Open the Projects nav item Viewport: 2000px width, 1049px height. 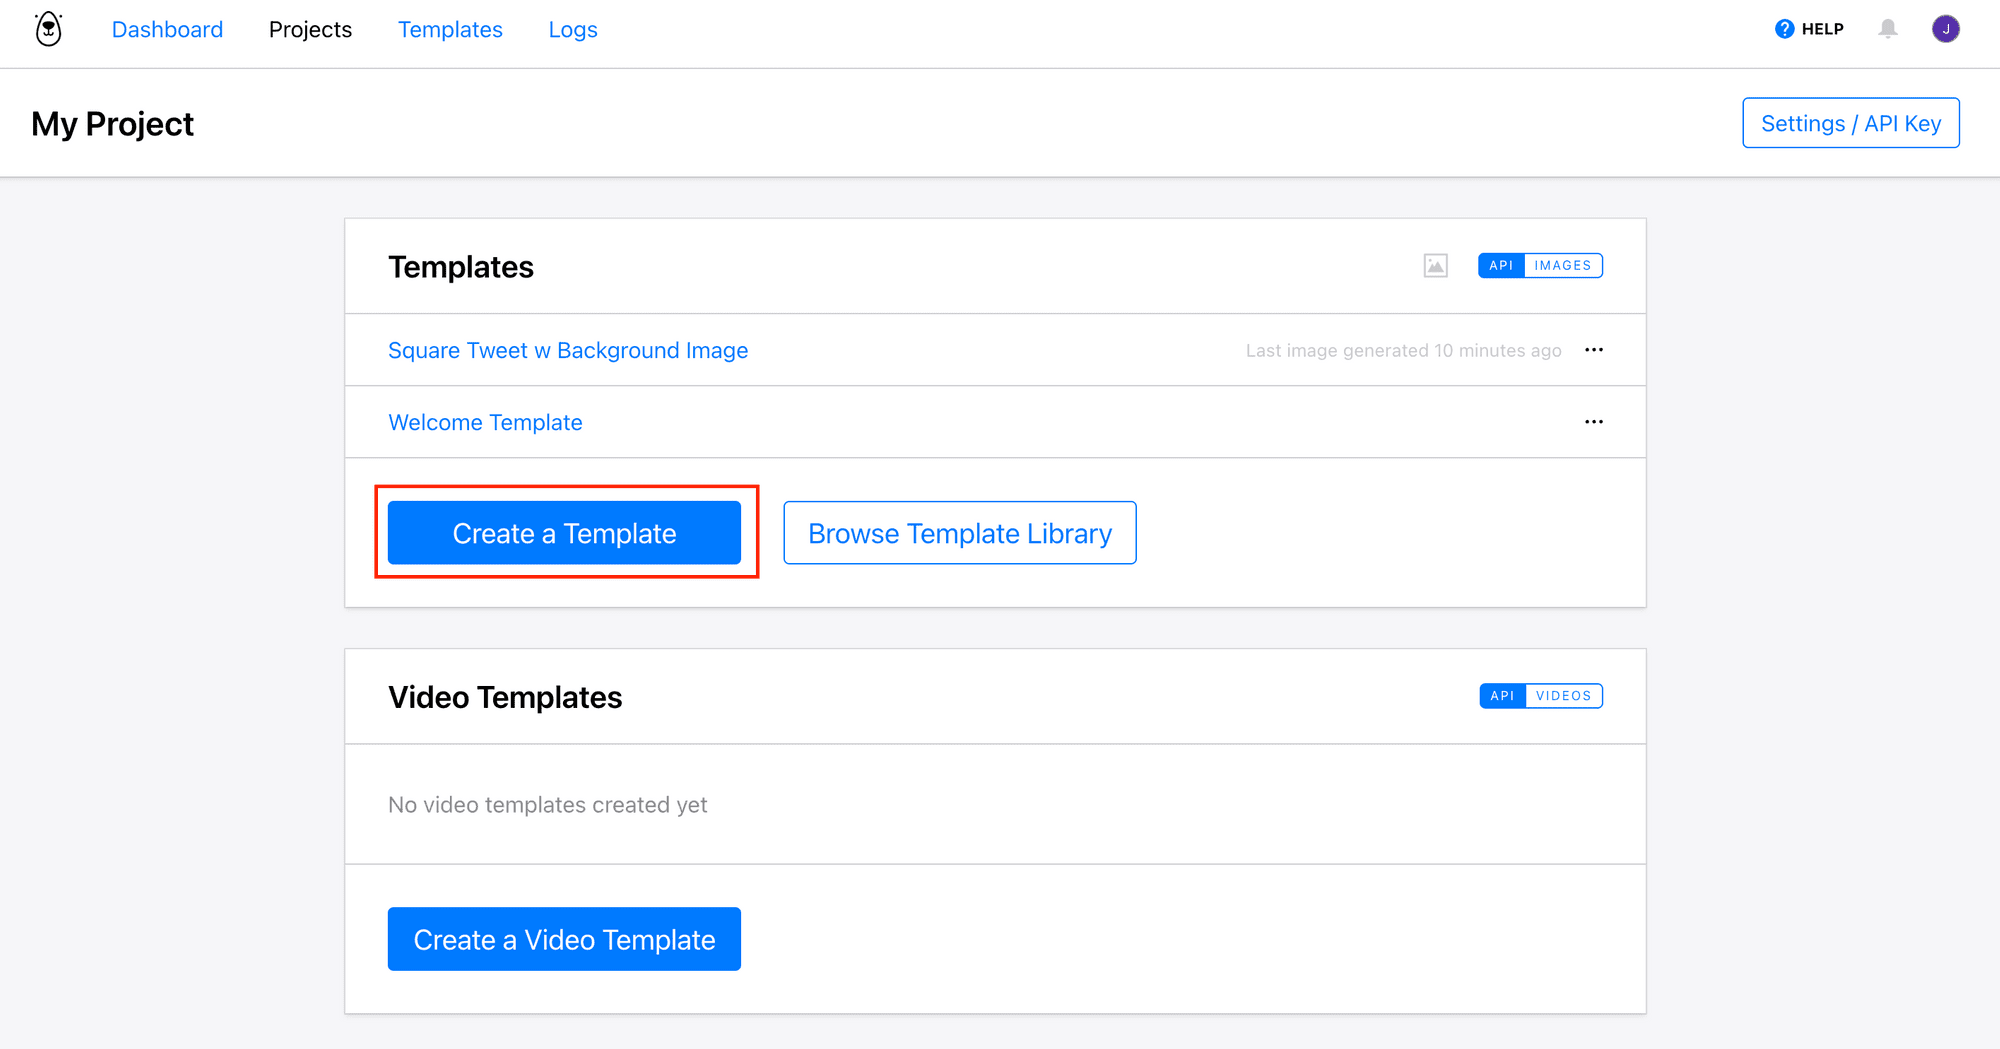coord(310,30)
